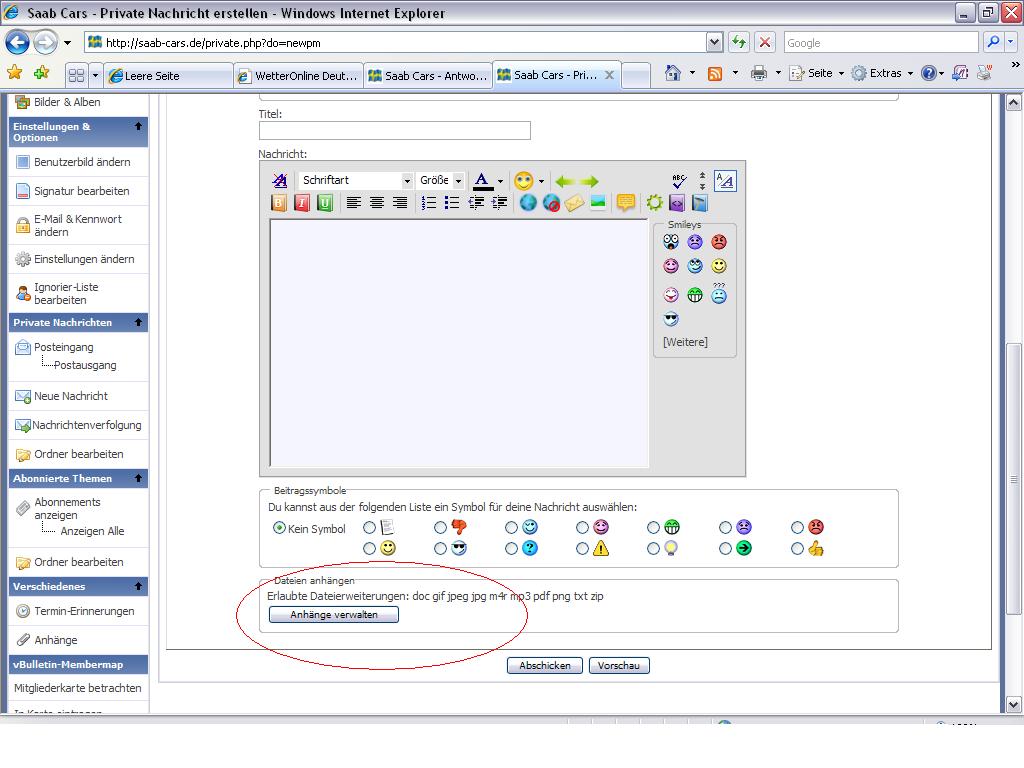Choose the thumbs down post icon
Image resolution: width=1024 pixels, height=768 pixels.
point(441,527)
